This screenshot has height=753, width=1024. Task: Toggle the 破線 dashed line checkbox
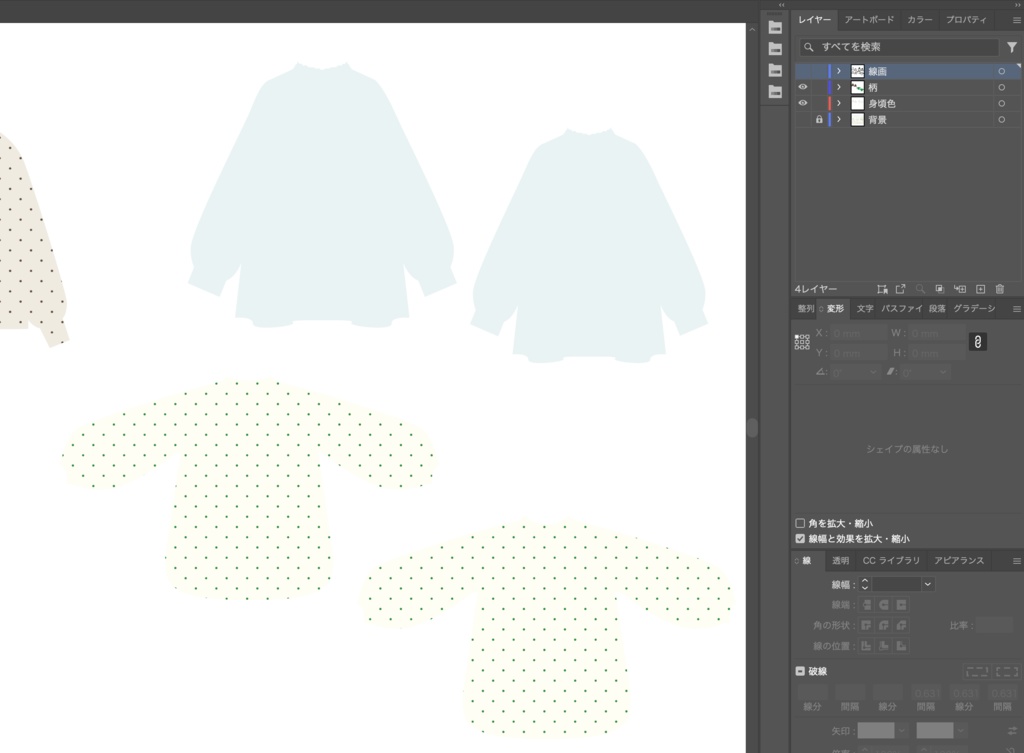click(x=800, y=671)
